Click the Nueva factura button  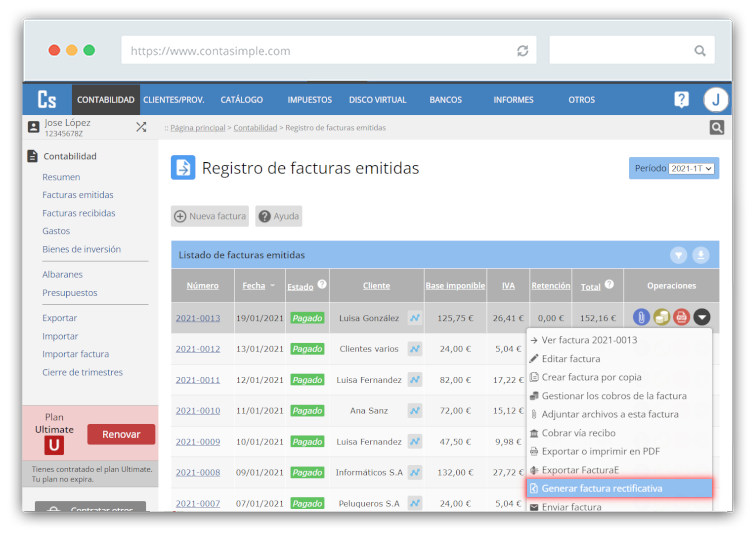tap(209, 216)
